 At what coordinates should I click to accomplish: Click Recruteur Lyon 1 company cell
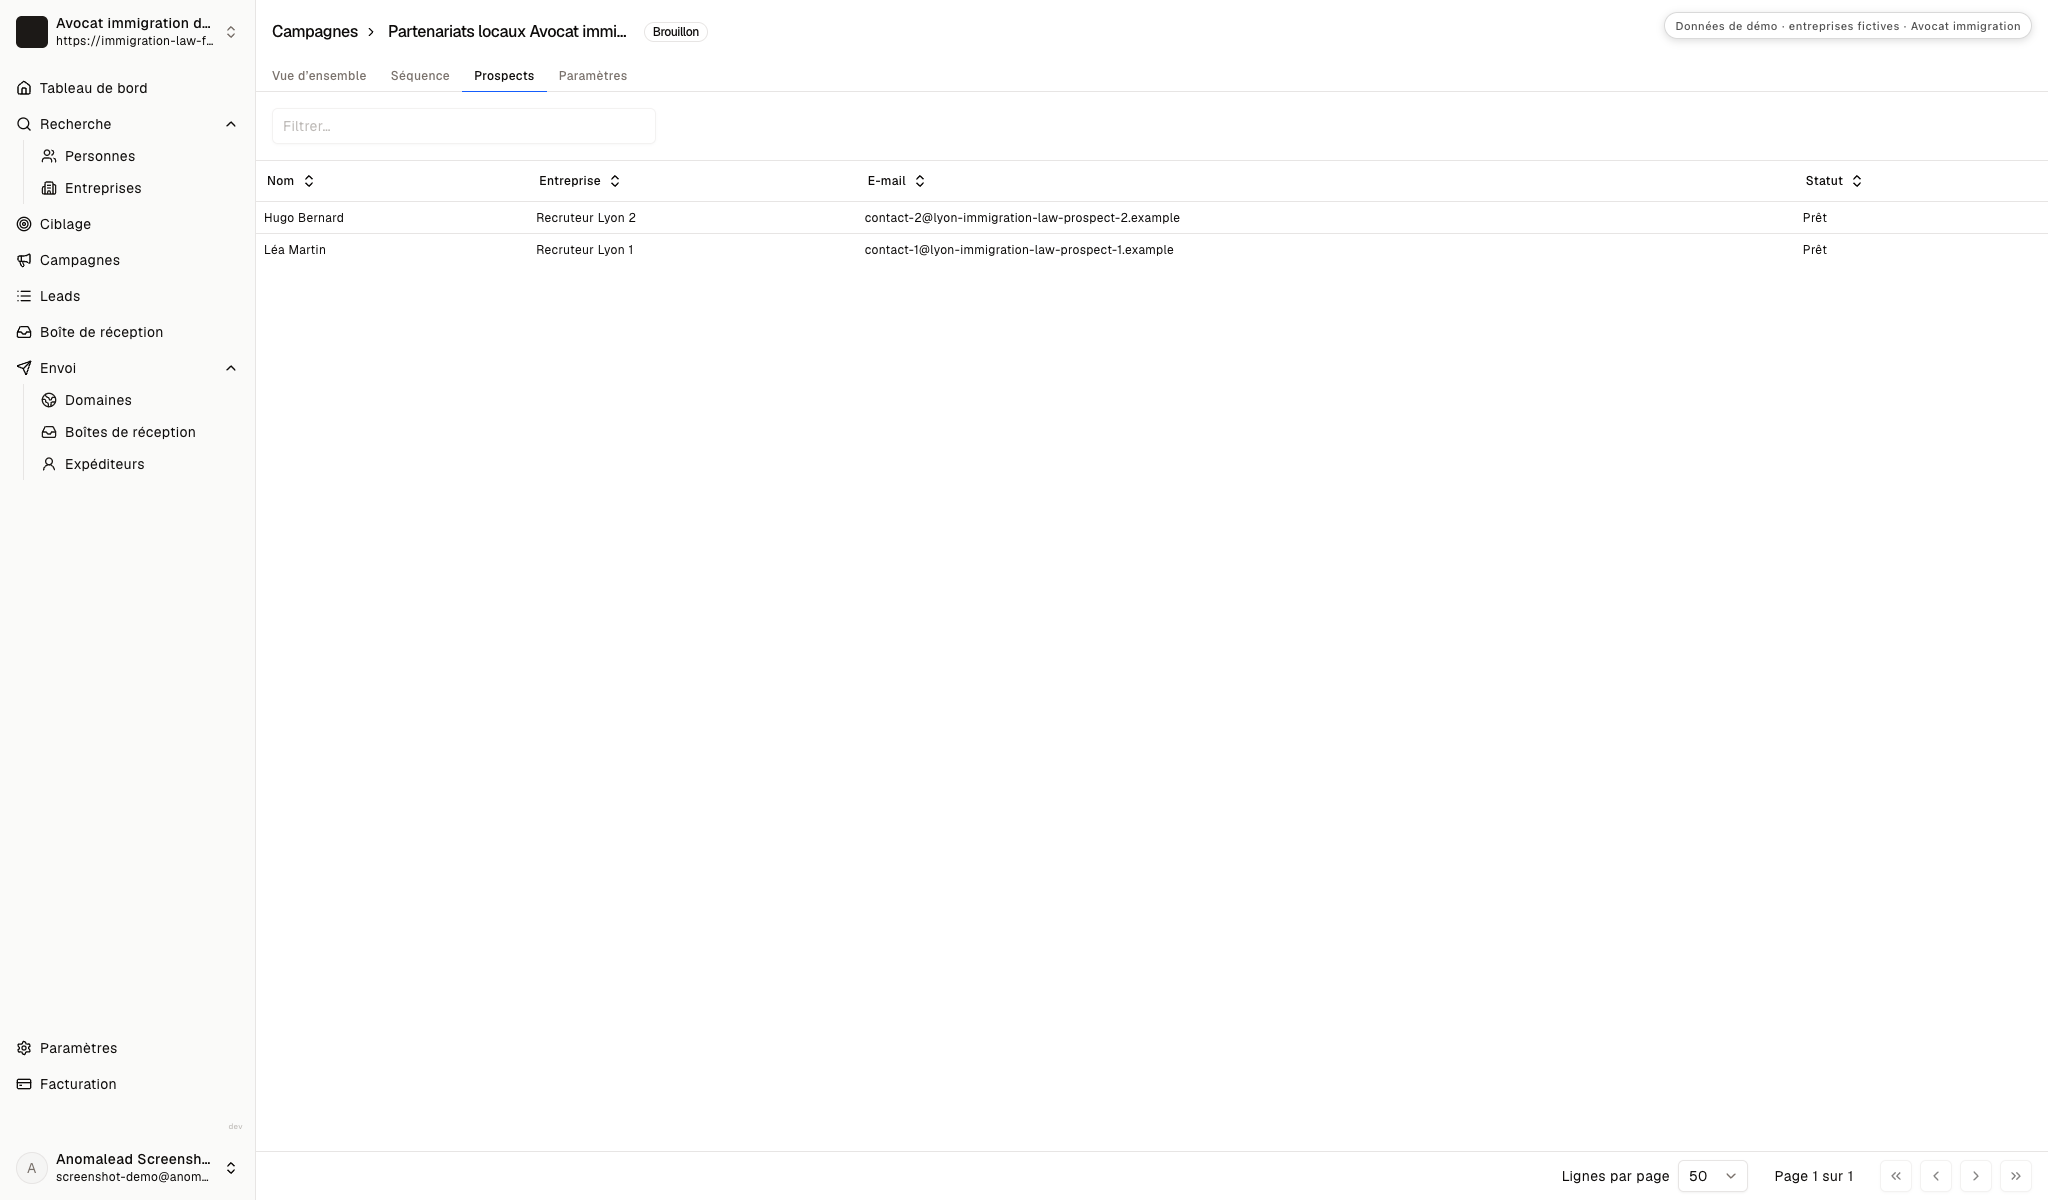coord(585,250)
